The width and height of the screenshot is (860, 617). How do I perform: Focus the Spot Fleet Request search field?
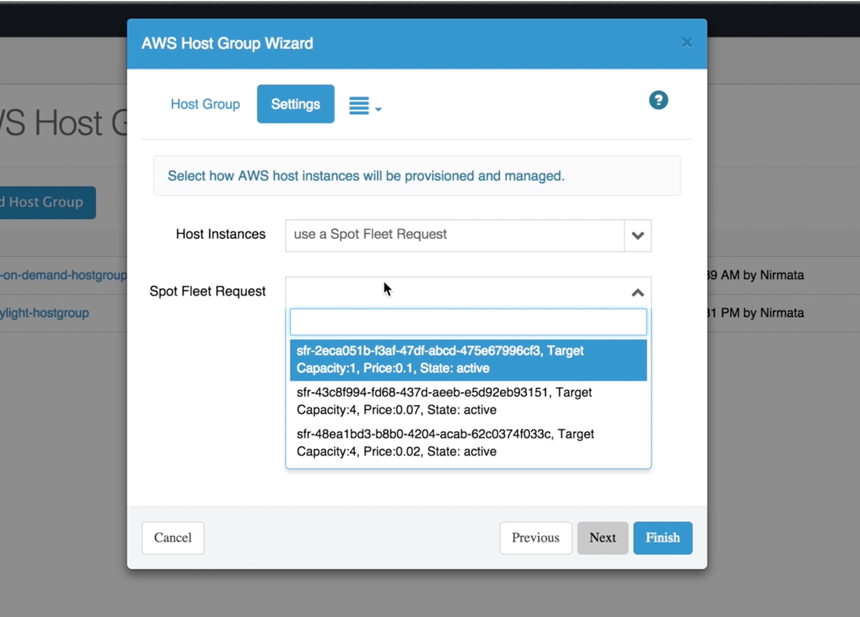tap(468, 322)
